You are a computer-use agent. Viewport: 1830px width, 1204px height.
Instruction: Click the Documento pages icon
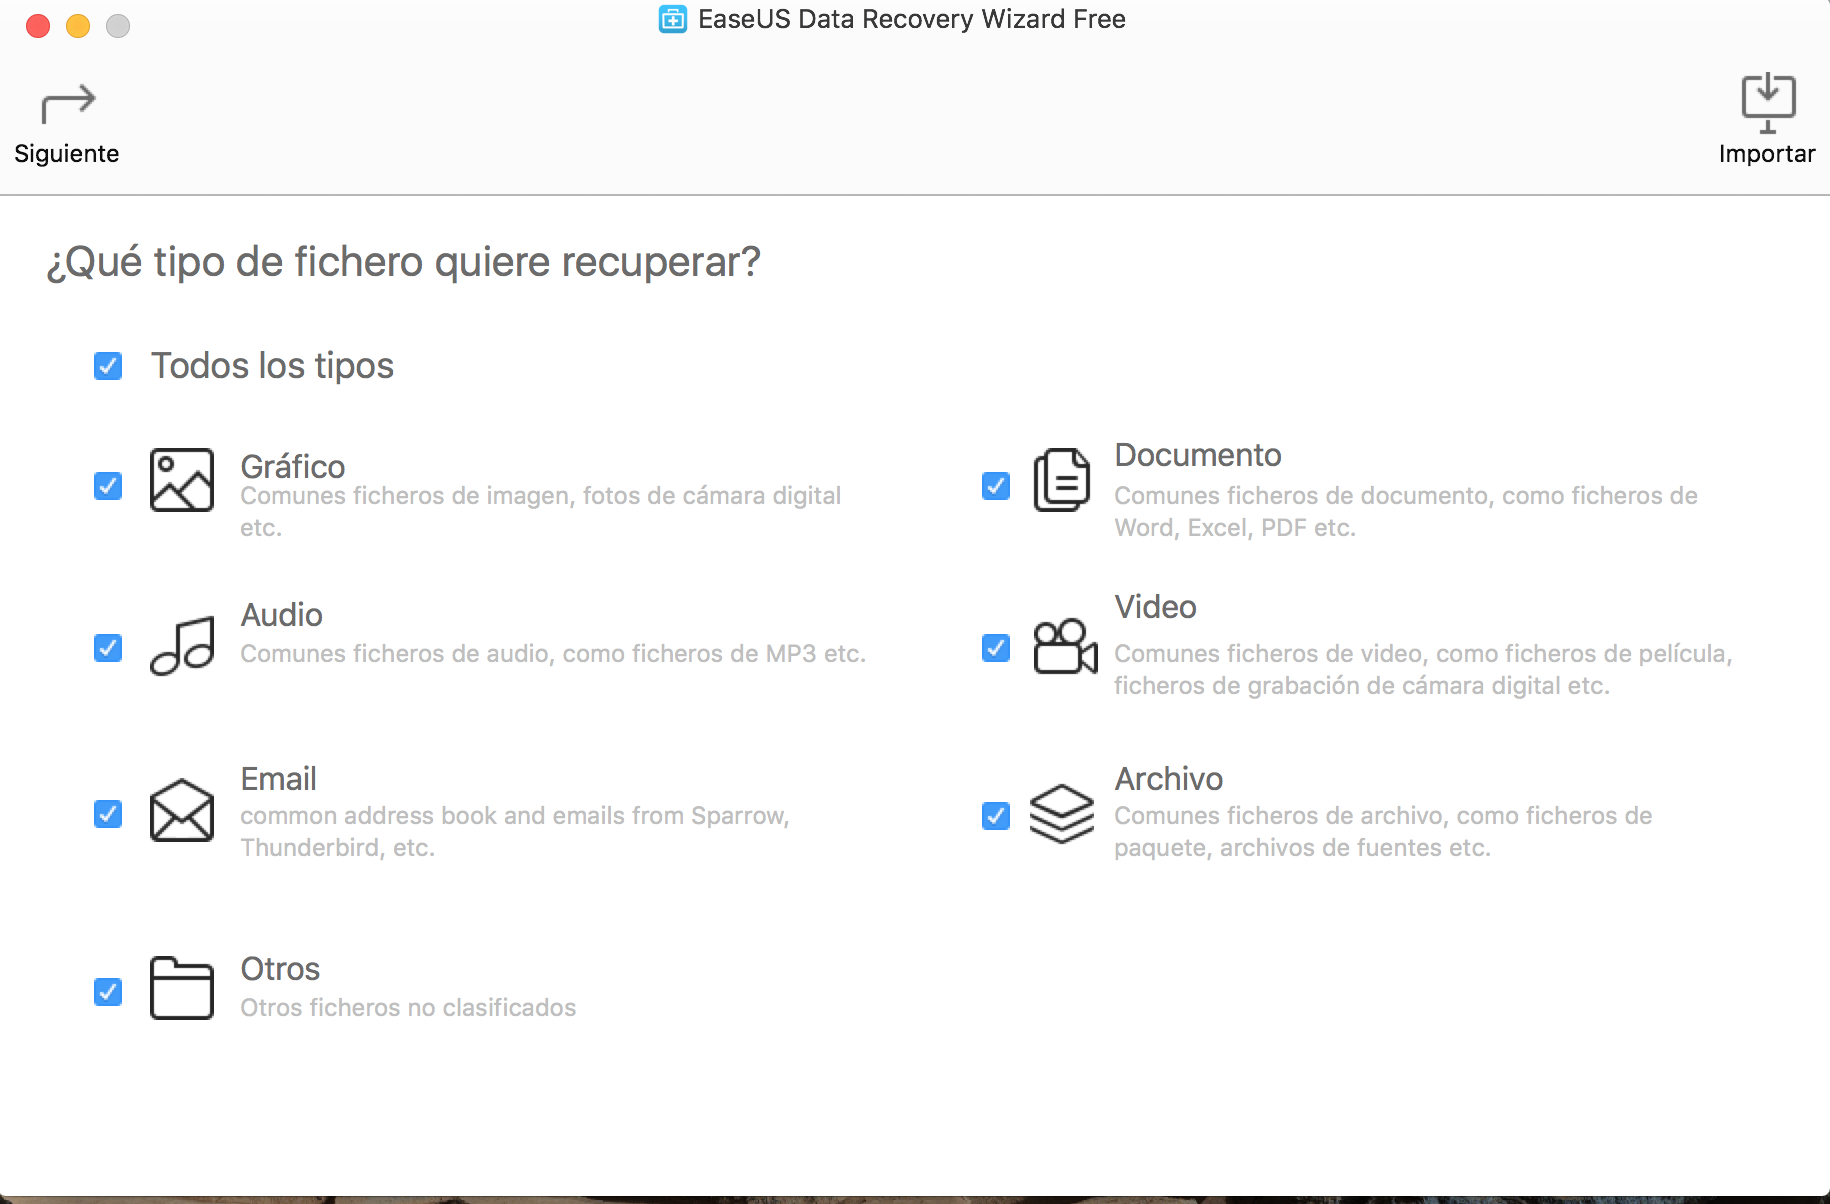point(1061,480)
